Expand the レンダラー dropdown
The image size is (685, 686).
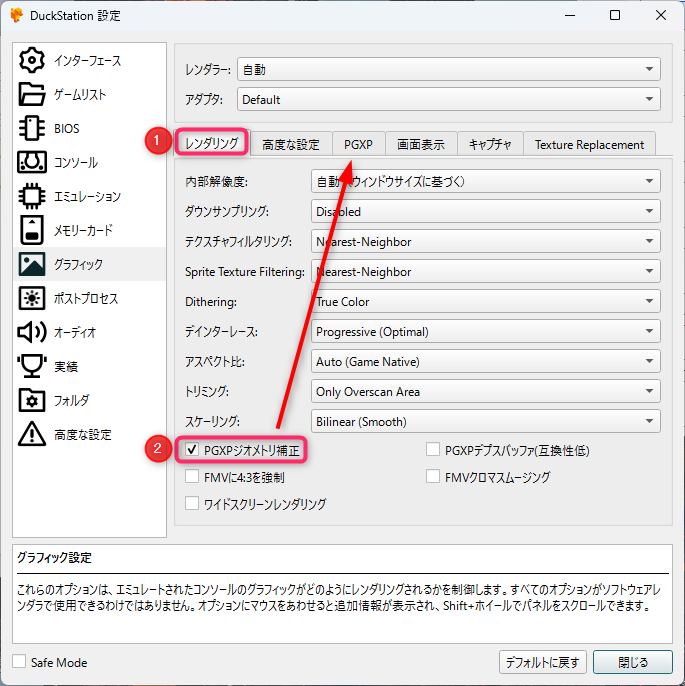pos(448,70)
